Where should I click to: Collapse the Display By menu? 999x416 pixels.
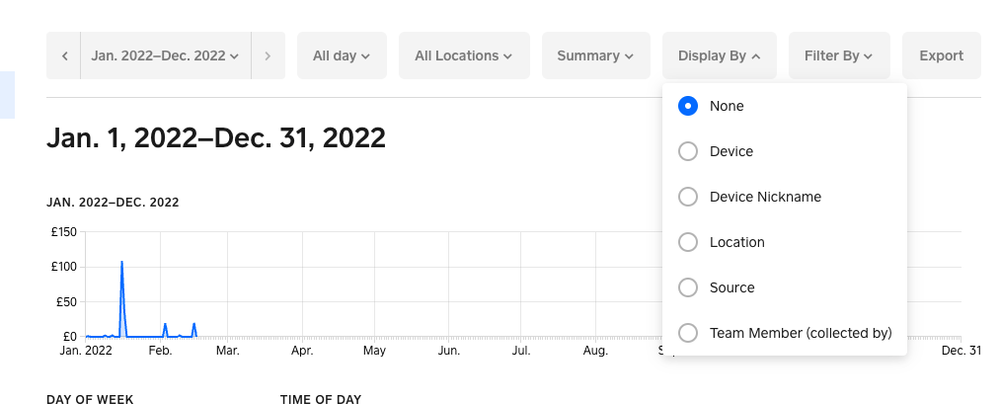pos(719,56)
